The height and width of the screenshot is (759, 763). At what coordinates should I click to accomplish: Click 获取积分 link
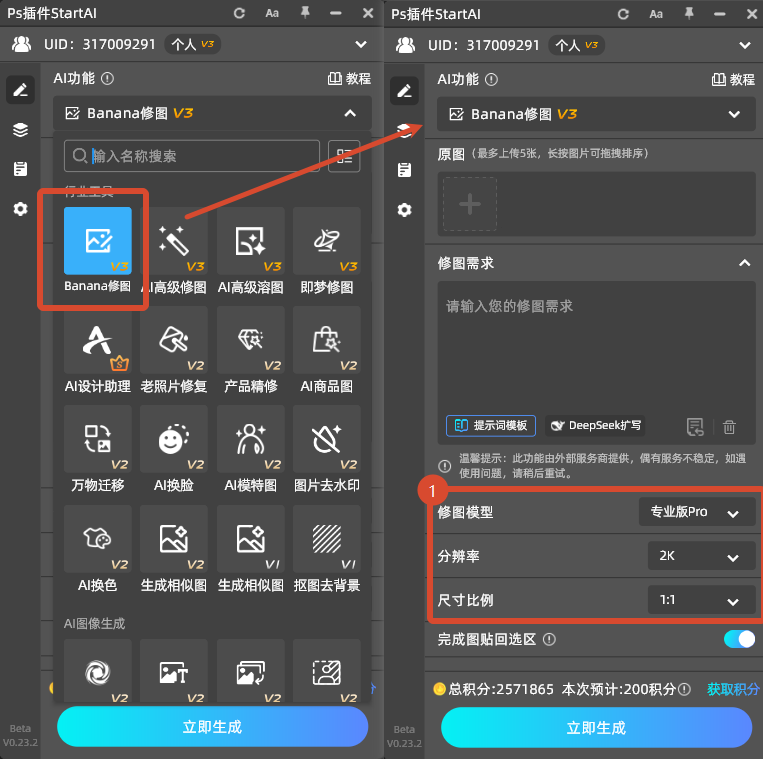[x=733, y=689]
